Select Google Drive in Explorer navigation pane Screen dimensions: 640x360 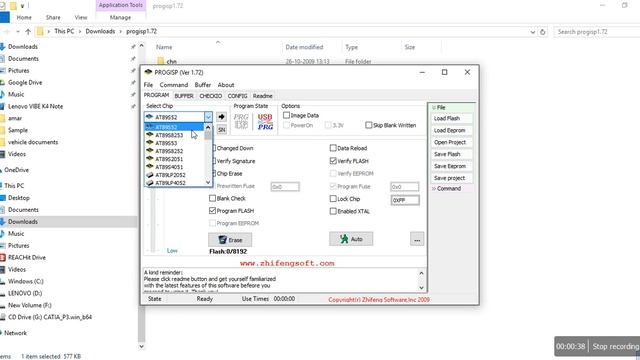[x=25, y=82]
